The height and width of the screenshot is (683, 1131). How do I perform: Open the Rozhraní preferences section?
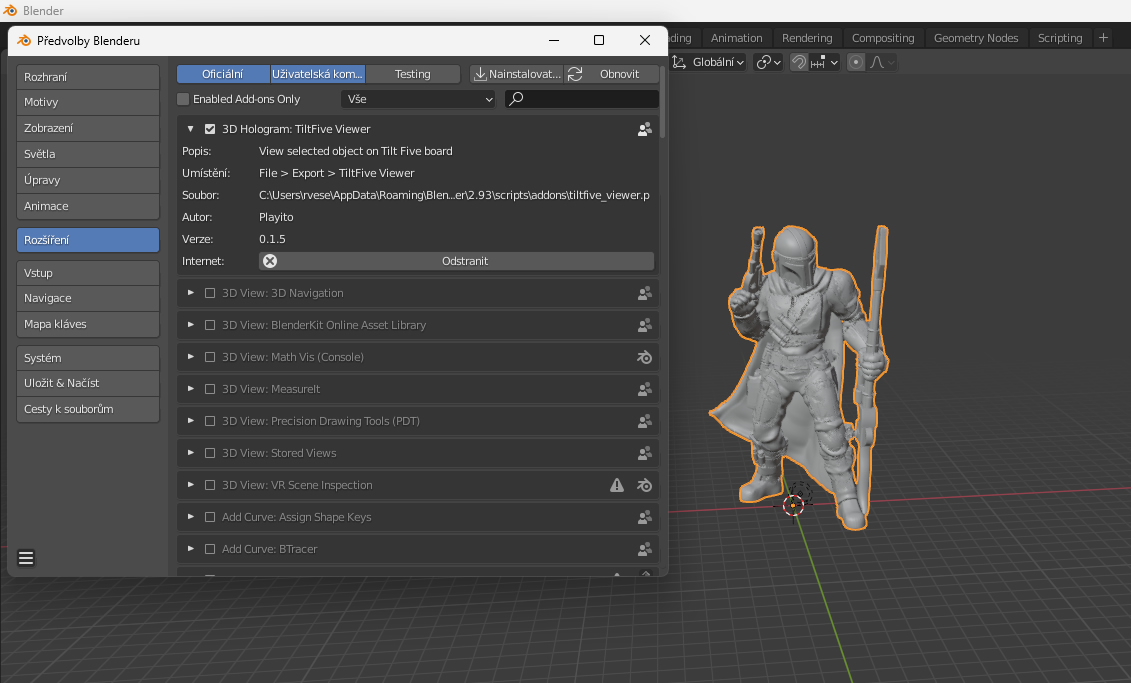(x=88, y=77)
